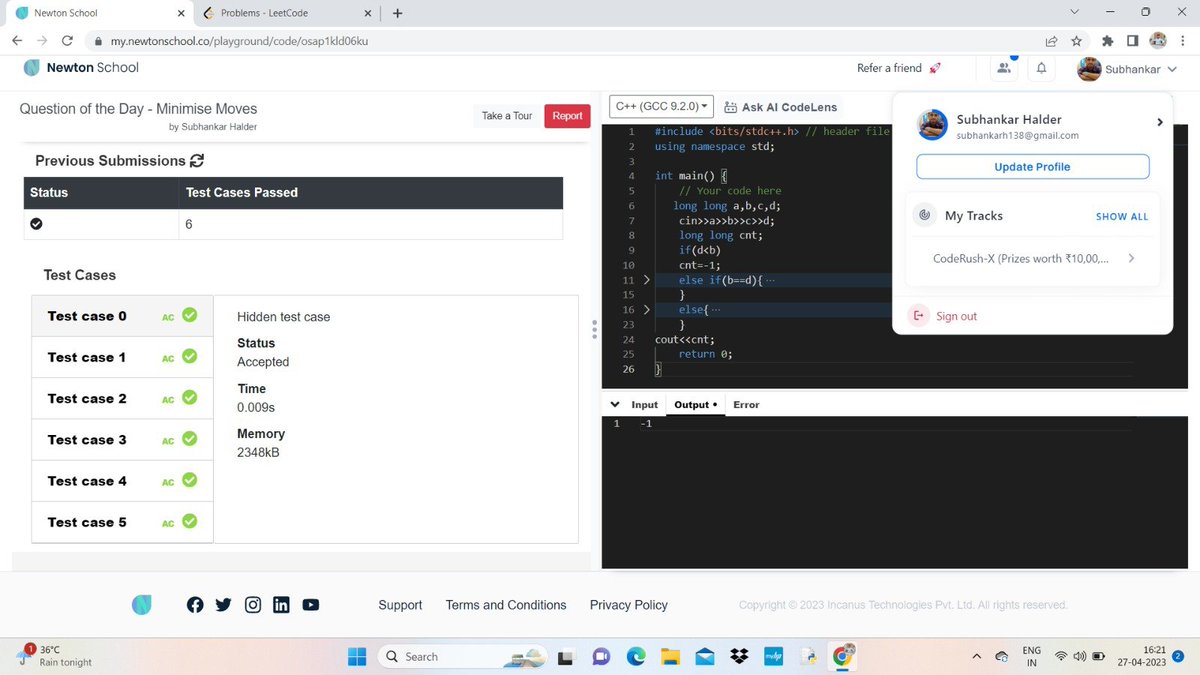Select Test case 5

click(122, 522)
